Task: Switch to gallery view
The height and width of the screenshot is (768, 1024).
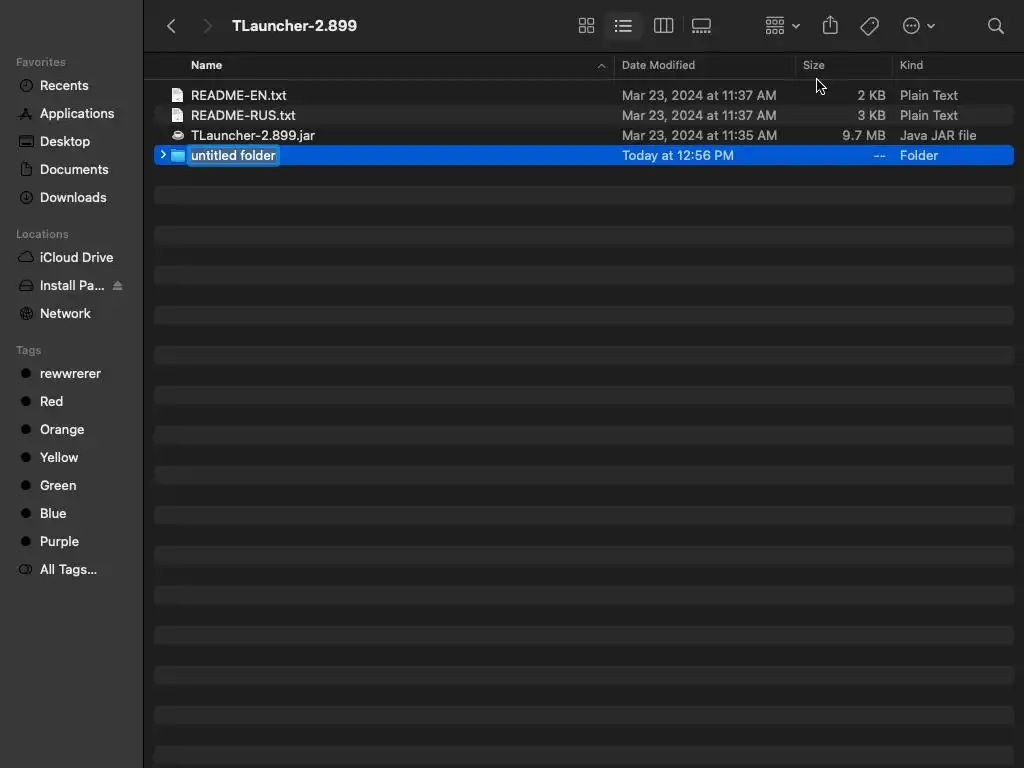Action: [x=701, y=26]
